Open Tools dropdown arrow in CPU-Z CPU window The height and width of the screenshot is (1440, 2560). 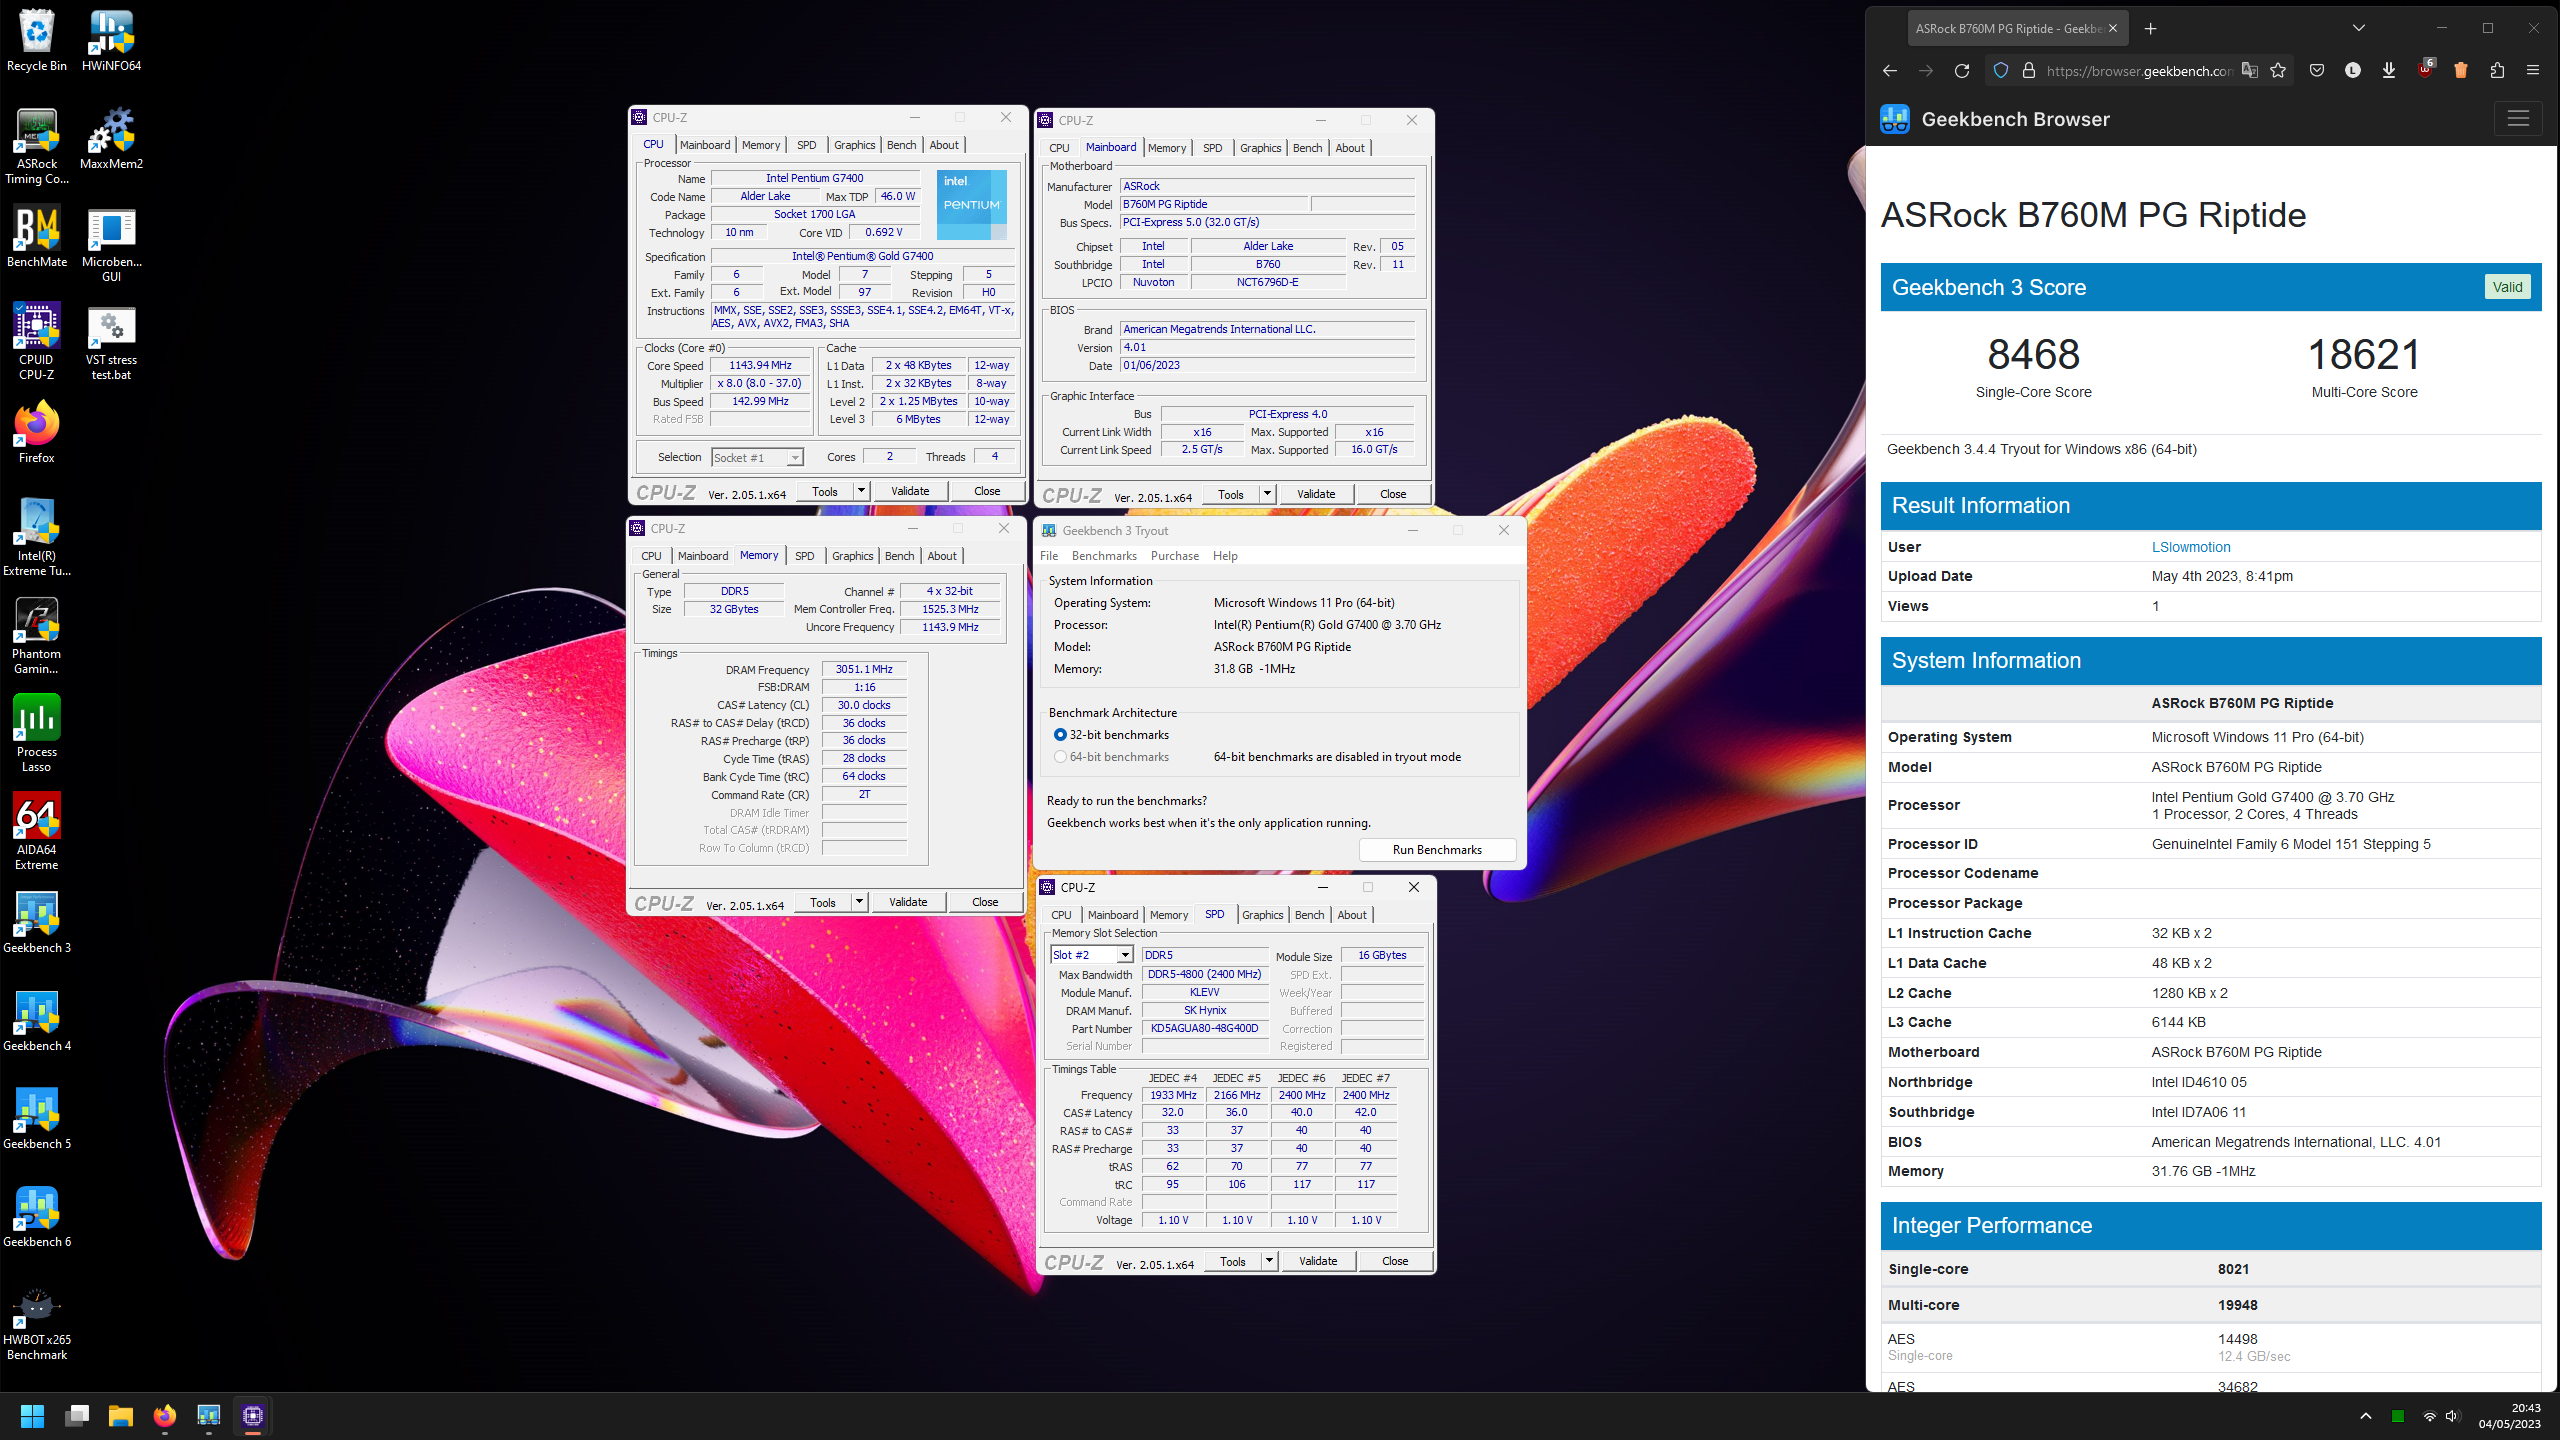point(861,491)
